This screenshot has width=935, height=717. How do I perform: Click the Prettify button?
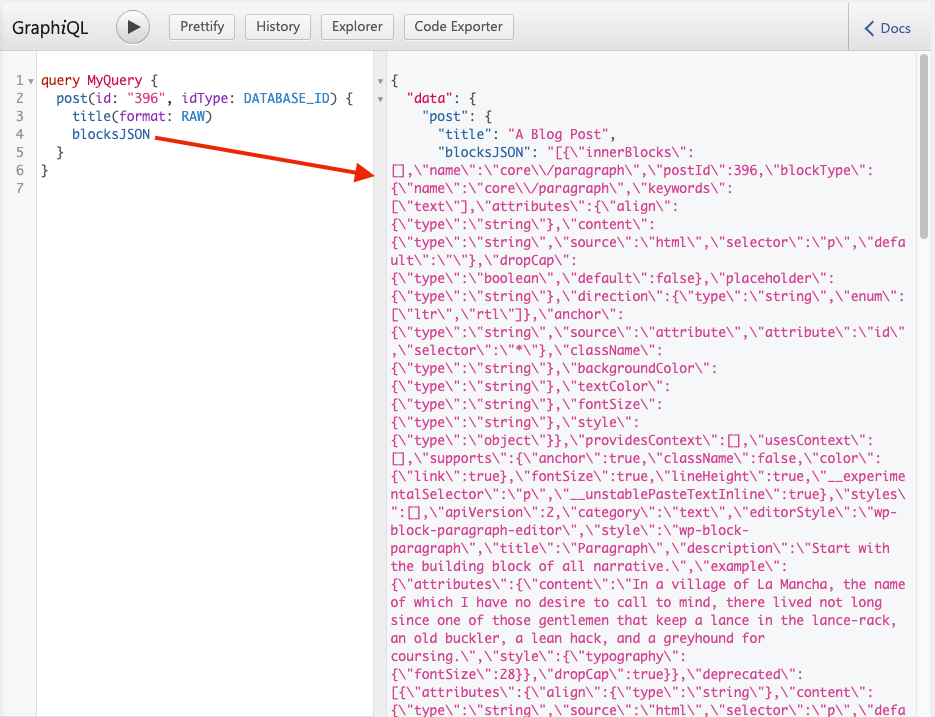click(202, 27)
